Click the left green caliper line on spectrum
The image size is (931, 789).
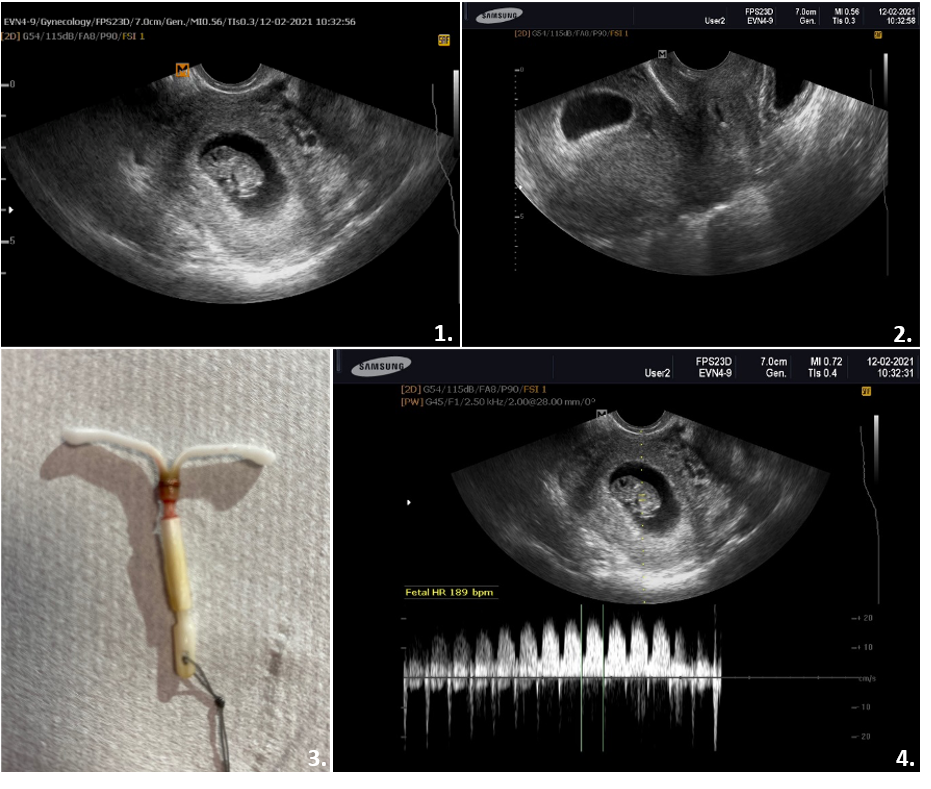point(581,678)
